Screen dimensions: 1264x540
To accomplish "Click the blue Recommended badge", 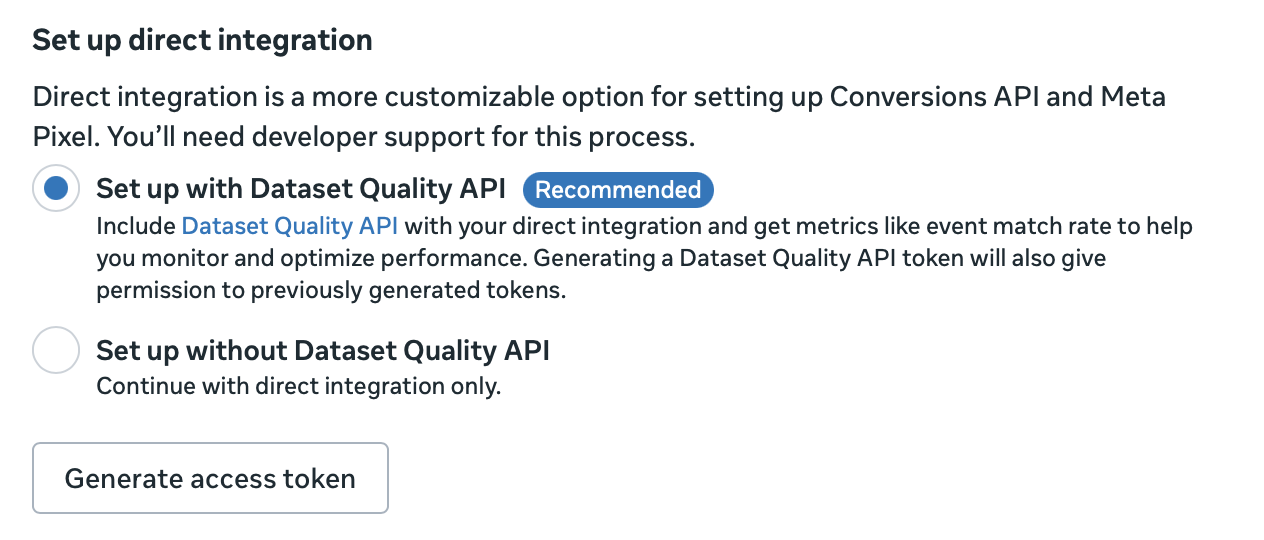I will pyautogui.click(x=618, y=190).
